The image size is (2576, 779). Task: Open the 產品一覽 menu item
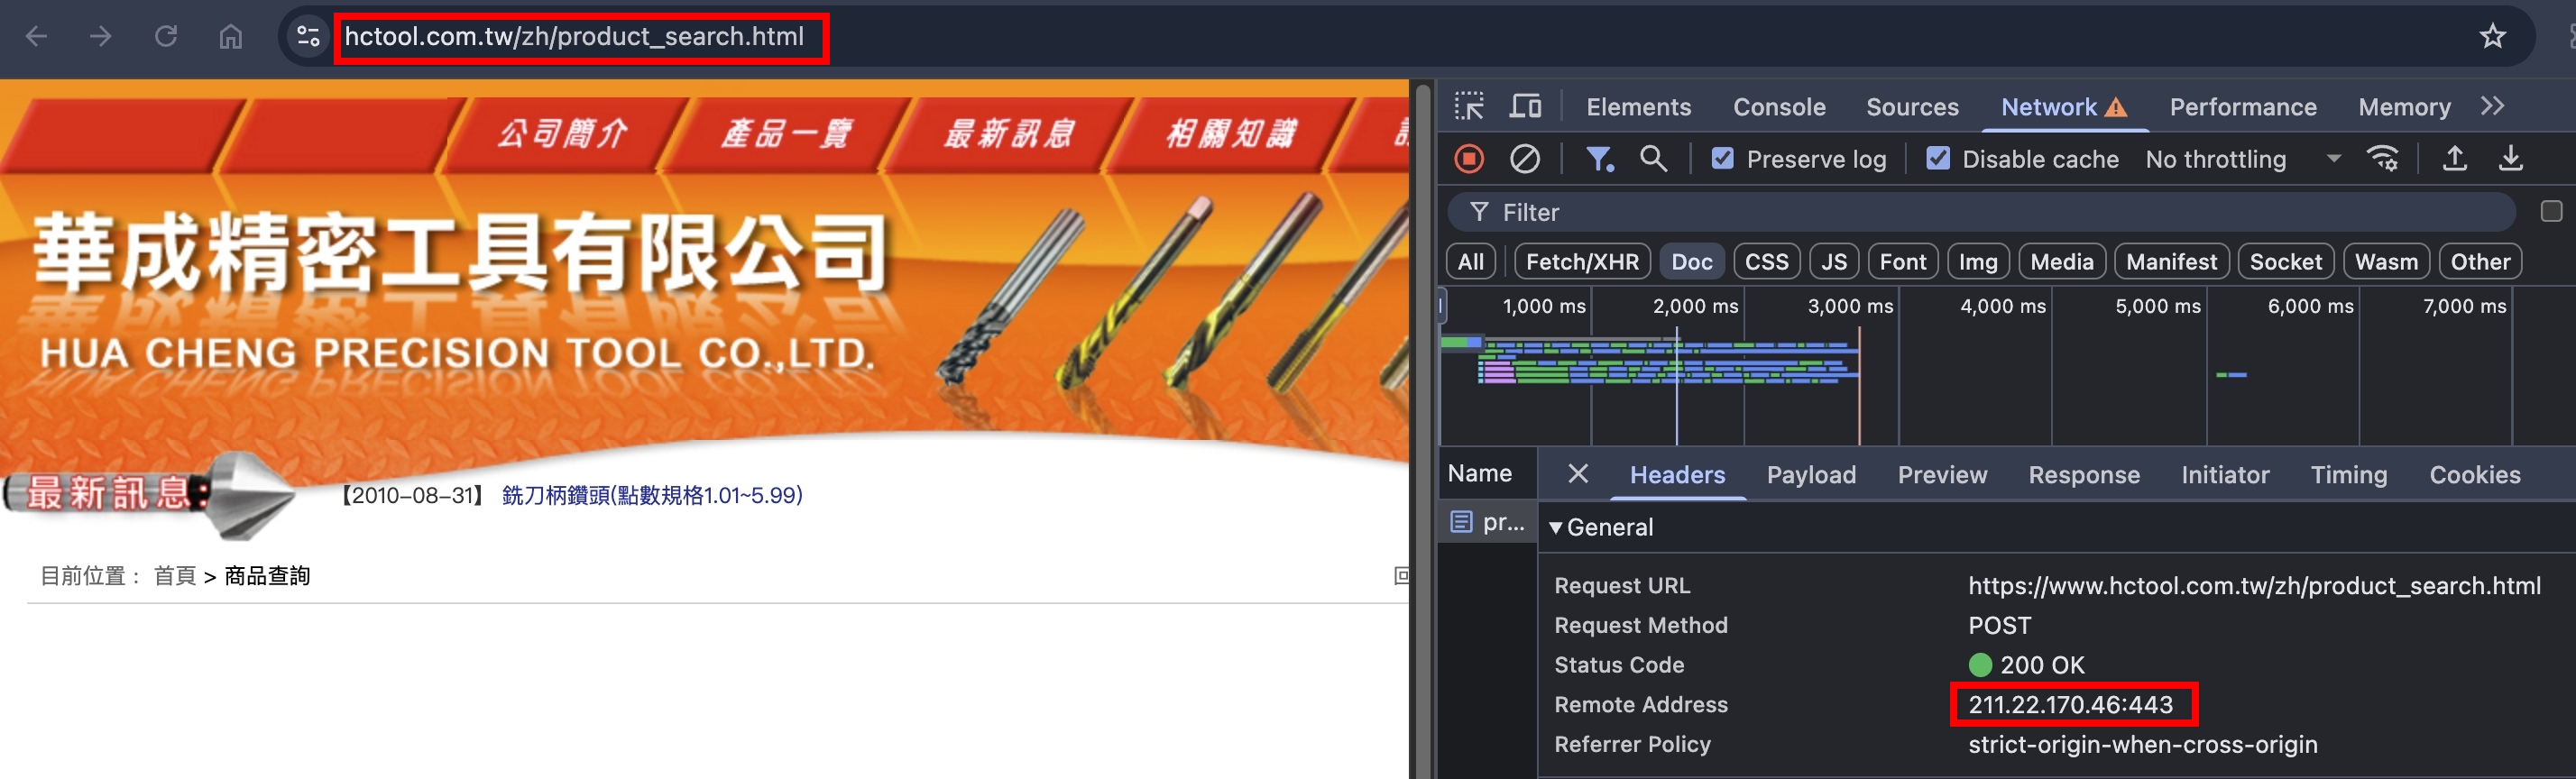pos(787,133)
